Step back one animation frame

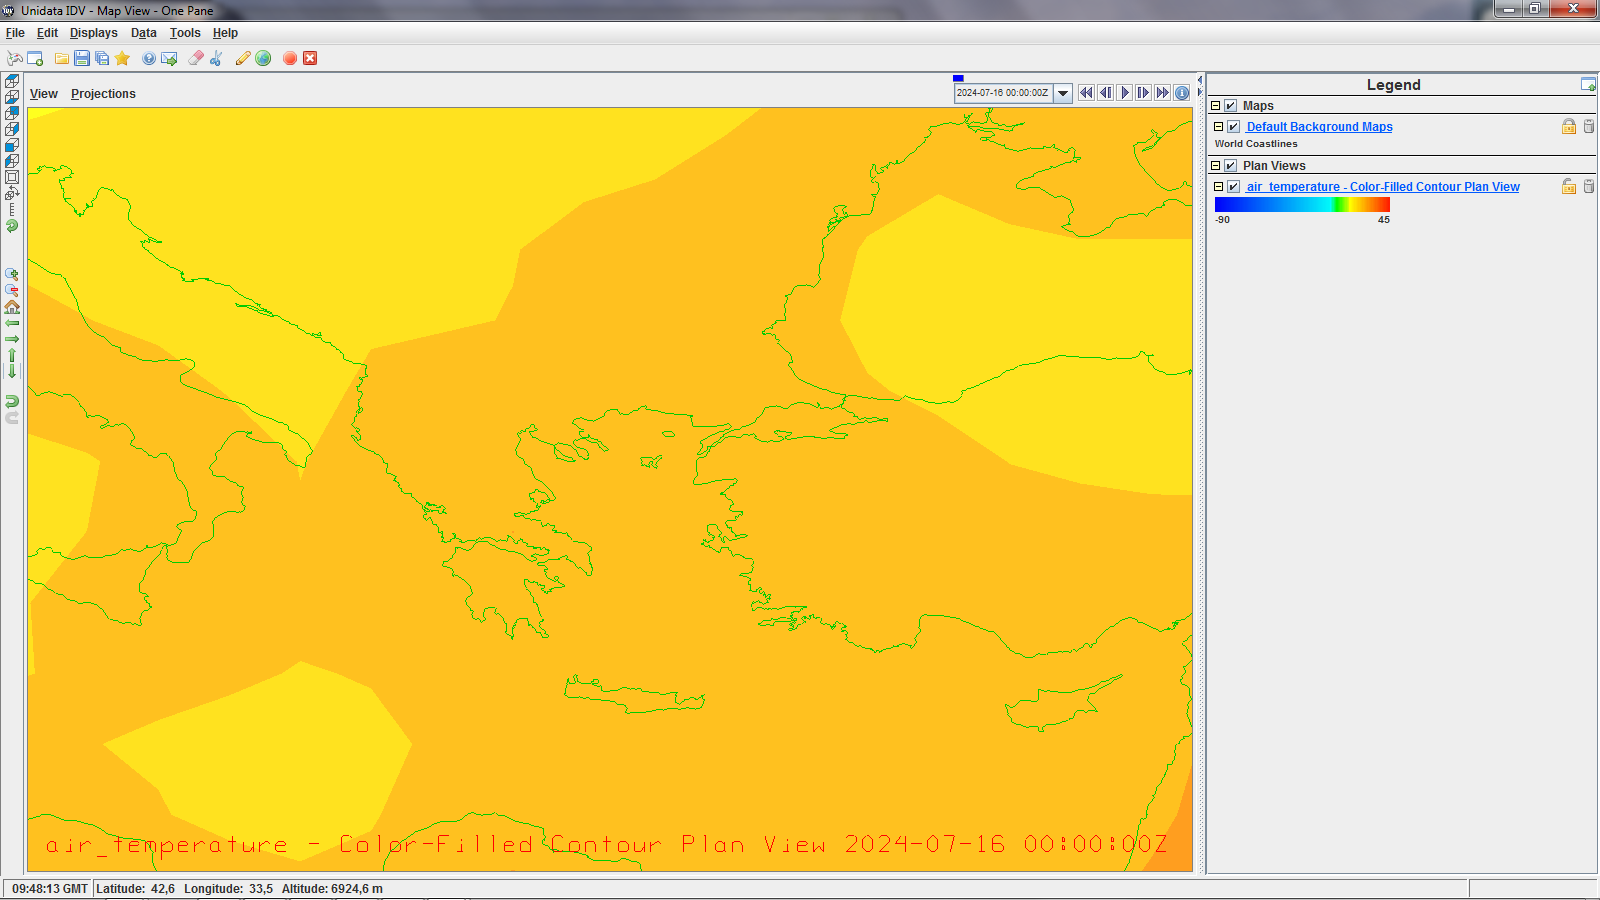click(x=1105, y=93)
